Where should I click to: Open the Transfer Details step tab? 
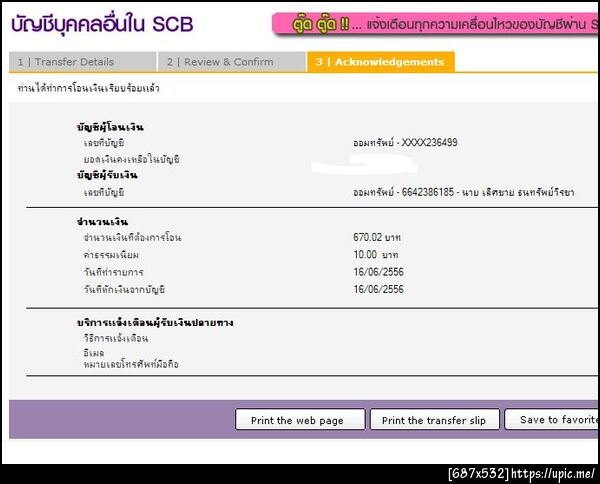pyautogui.click(x=82, y=62)
